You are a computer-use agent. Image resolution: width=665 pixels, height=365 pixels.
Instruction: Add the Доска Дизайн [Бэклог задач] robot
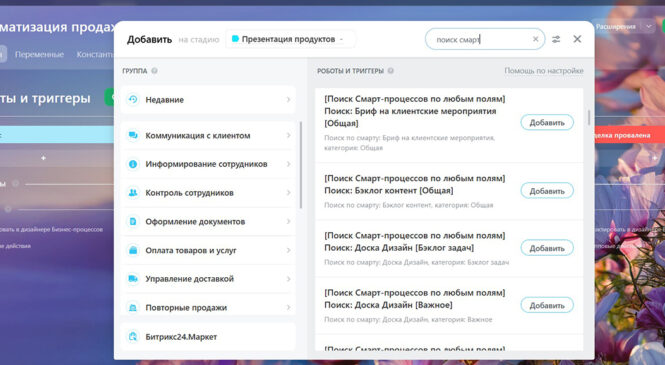pyautogui.click(x=547, y=248)
